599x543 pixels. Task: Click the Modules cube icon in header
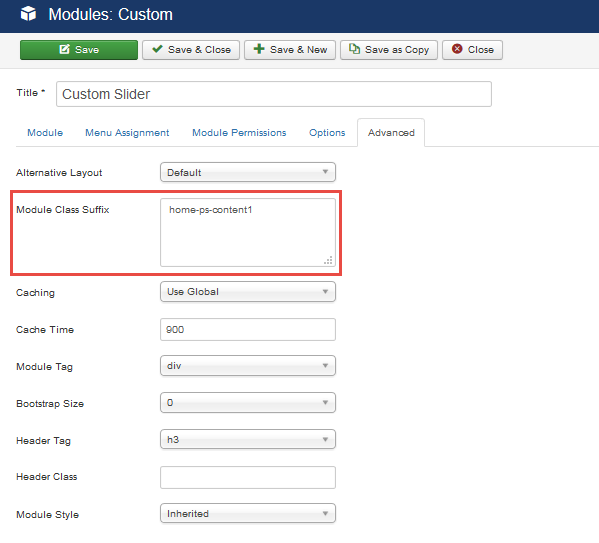(28, 14)
